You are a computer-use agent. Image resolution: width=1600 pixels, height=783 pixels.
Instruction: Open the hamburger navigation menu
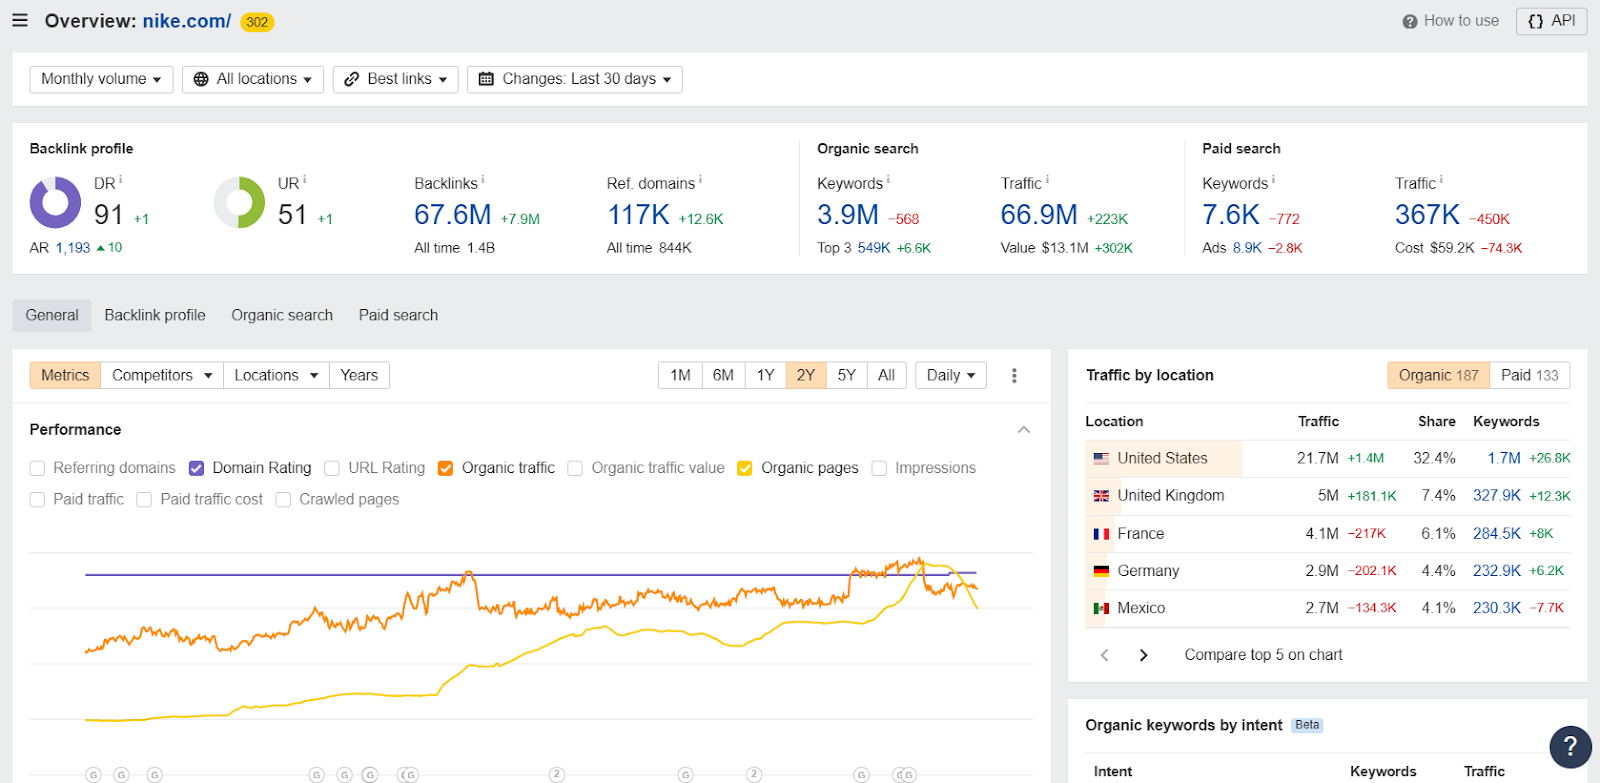click(x=20, y=20)
